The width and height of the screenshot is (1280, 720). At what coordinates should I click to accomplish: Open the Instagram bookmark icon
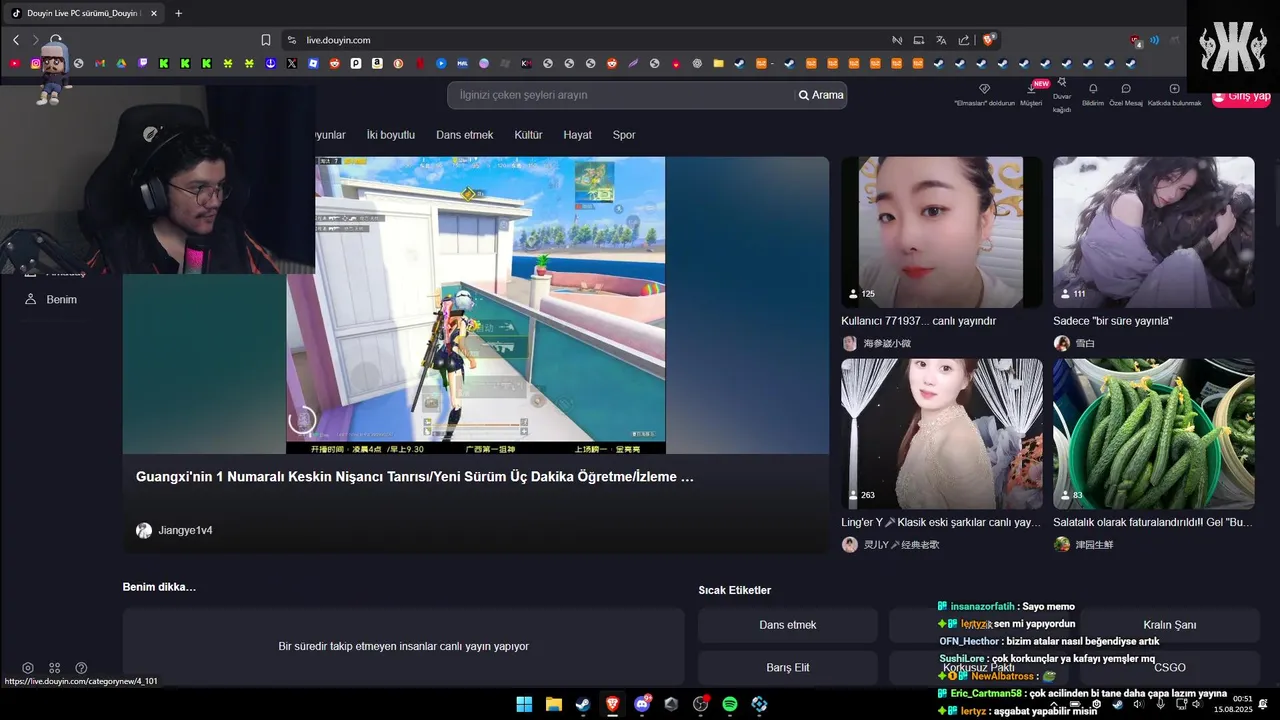tap(36, 63)
